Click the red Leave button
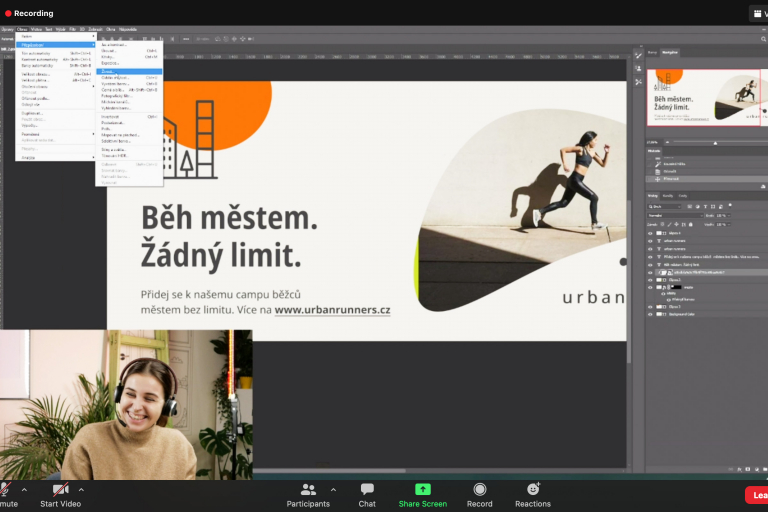The image size is (768, 512). pos(757,494)
